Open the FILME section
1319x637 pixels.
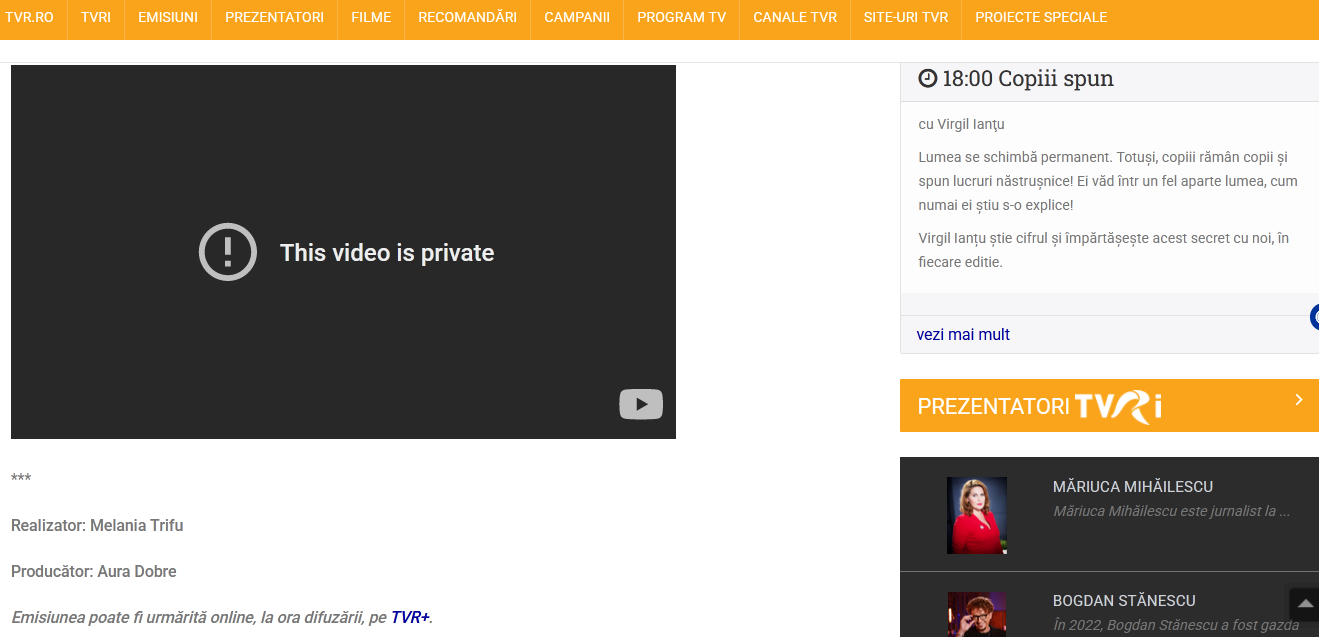[x=371, y=17]
